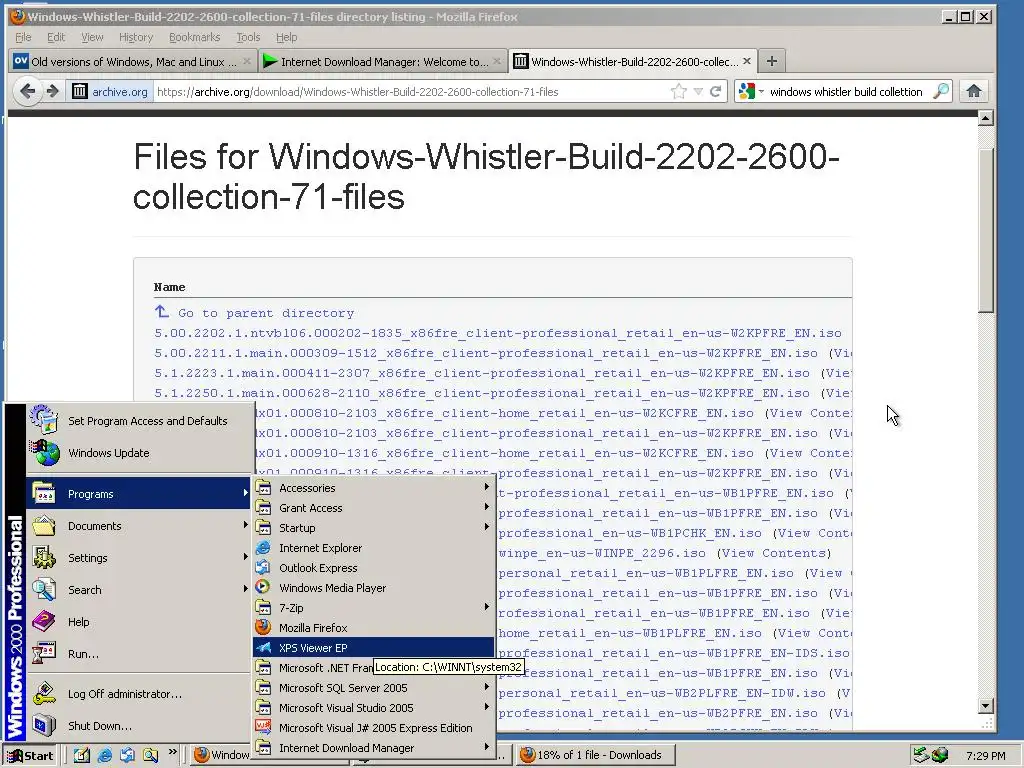
Task: Launch Outlook Express from Programs
Action: [373, 568]
